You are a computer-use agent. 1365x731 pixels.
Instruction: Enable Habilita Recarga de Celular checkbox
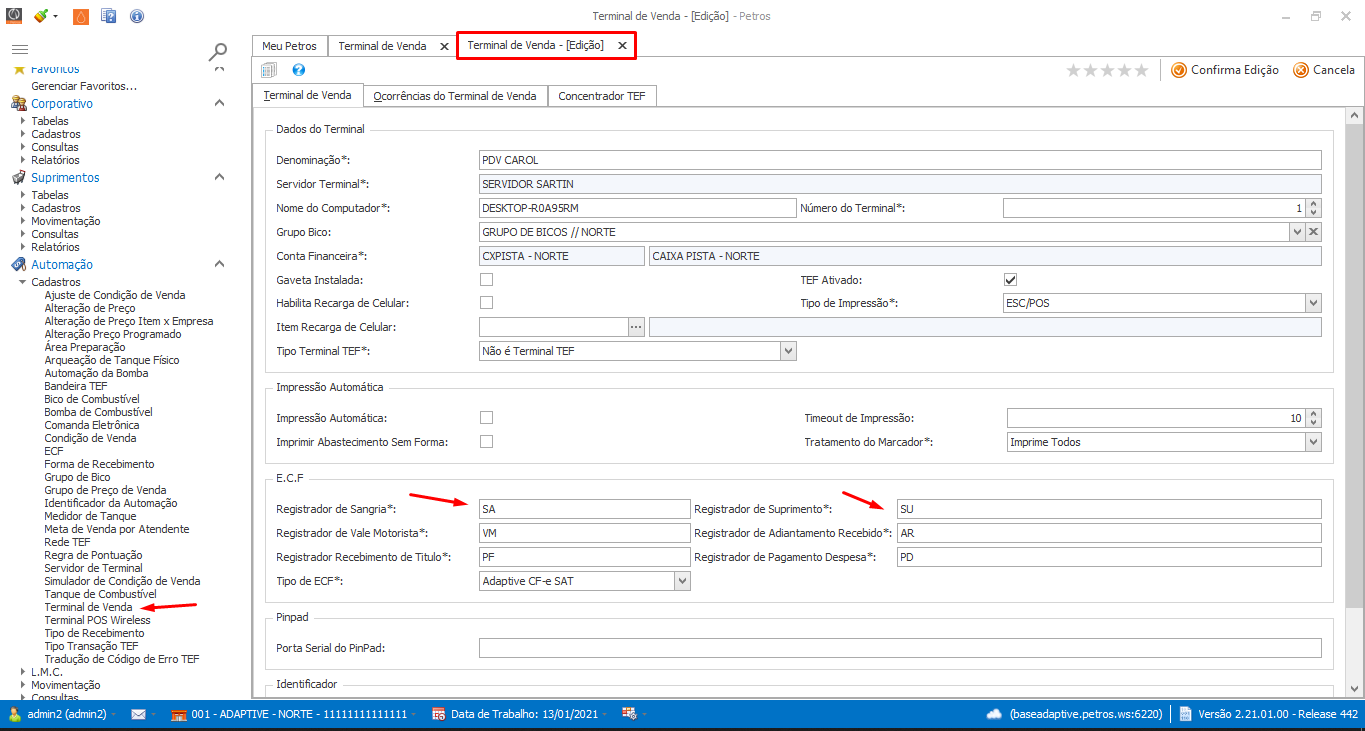pyautogui.click(x=487, y=302)
